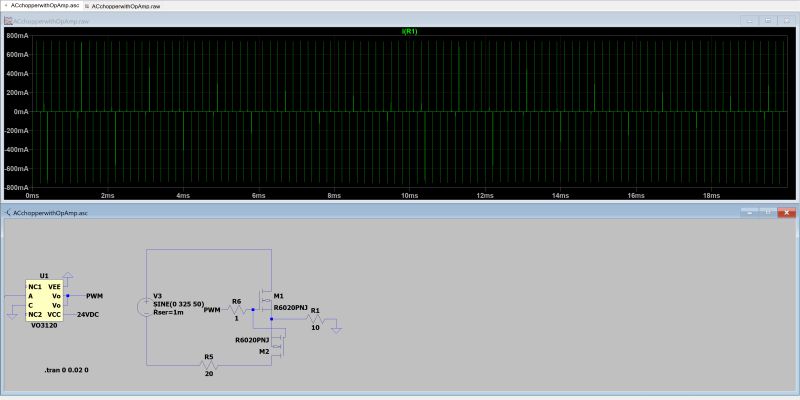Click the junction dot at U1 Vo output
This screenshot has height=400, width=800.
coord(67,295)
